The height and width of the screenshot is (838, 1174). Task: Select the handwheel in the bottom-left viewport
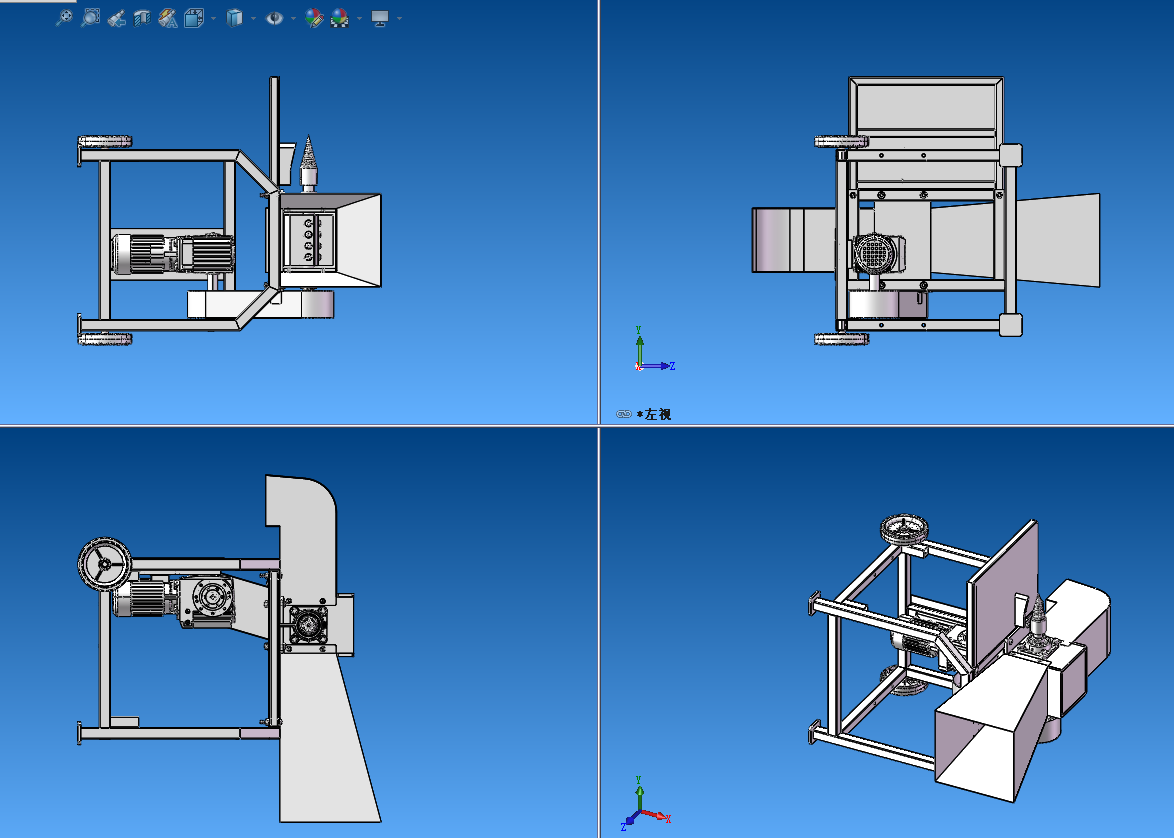pyautogui.click(x=104, y=565)
